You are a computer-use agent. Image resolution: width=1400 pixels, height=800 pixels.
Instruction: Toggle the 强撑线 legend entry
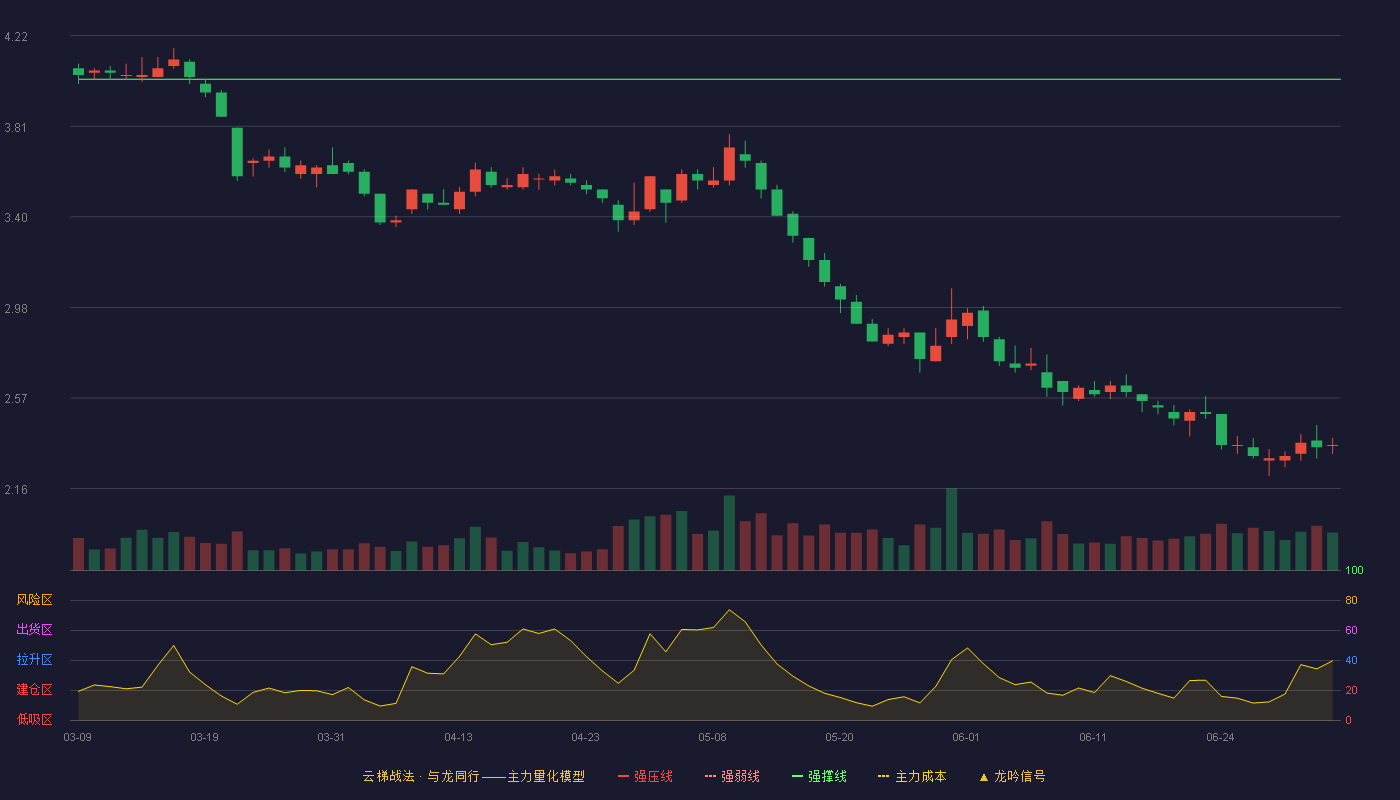[819, 776]
